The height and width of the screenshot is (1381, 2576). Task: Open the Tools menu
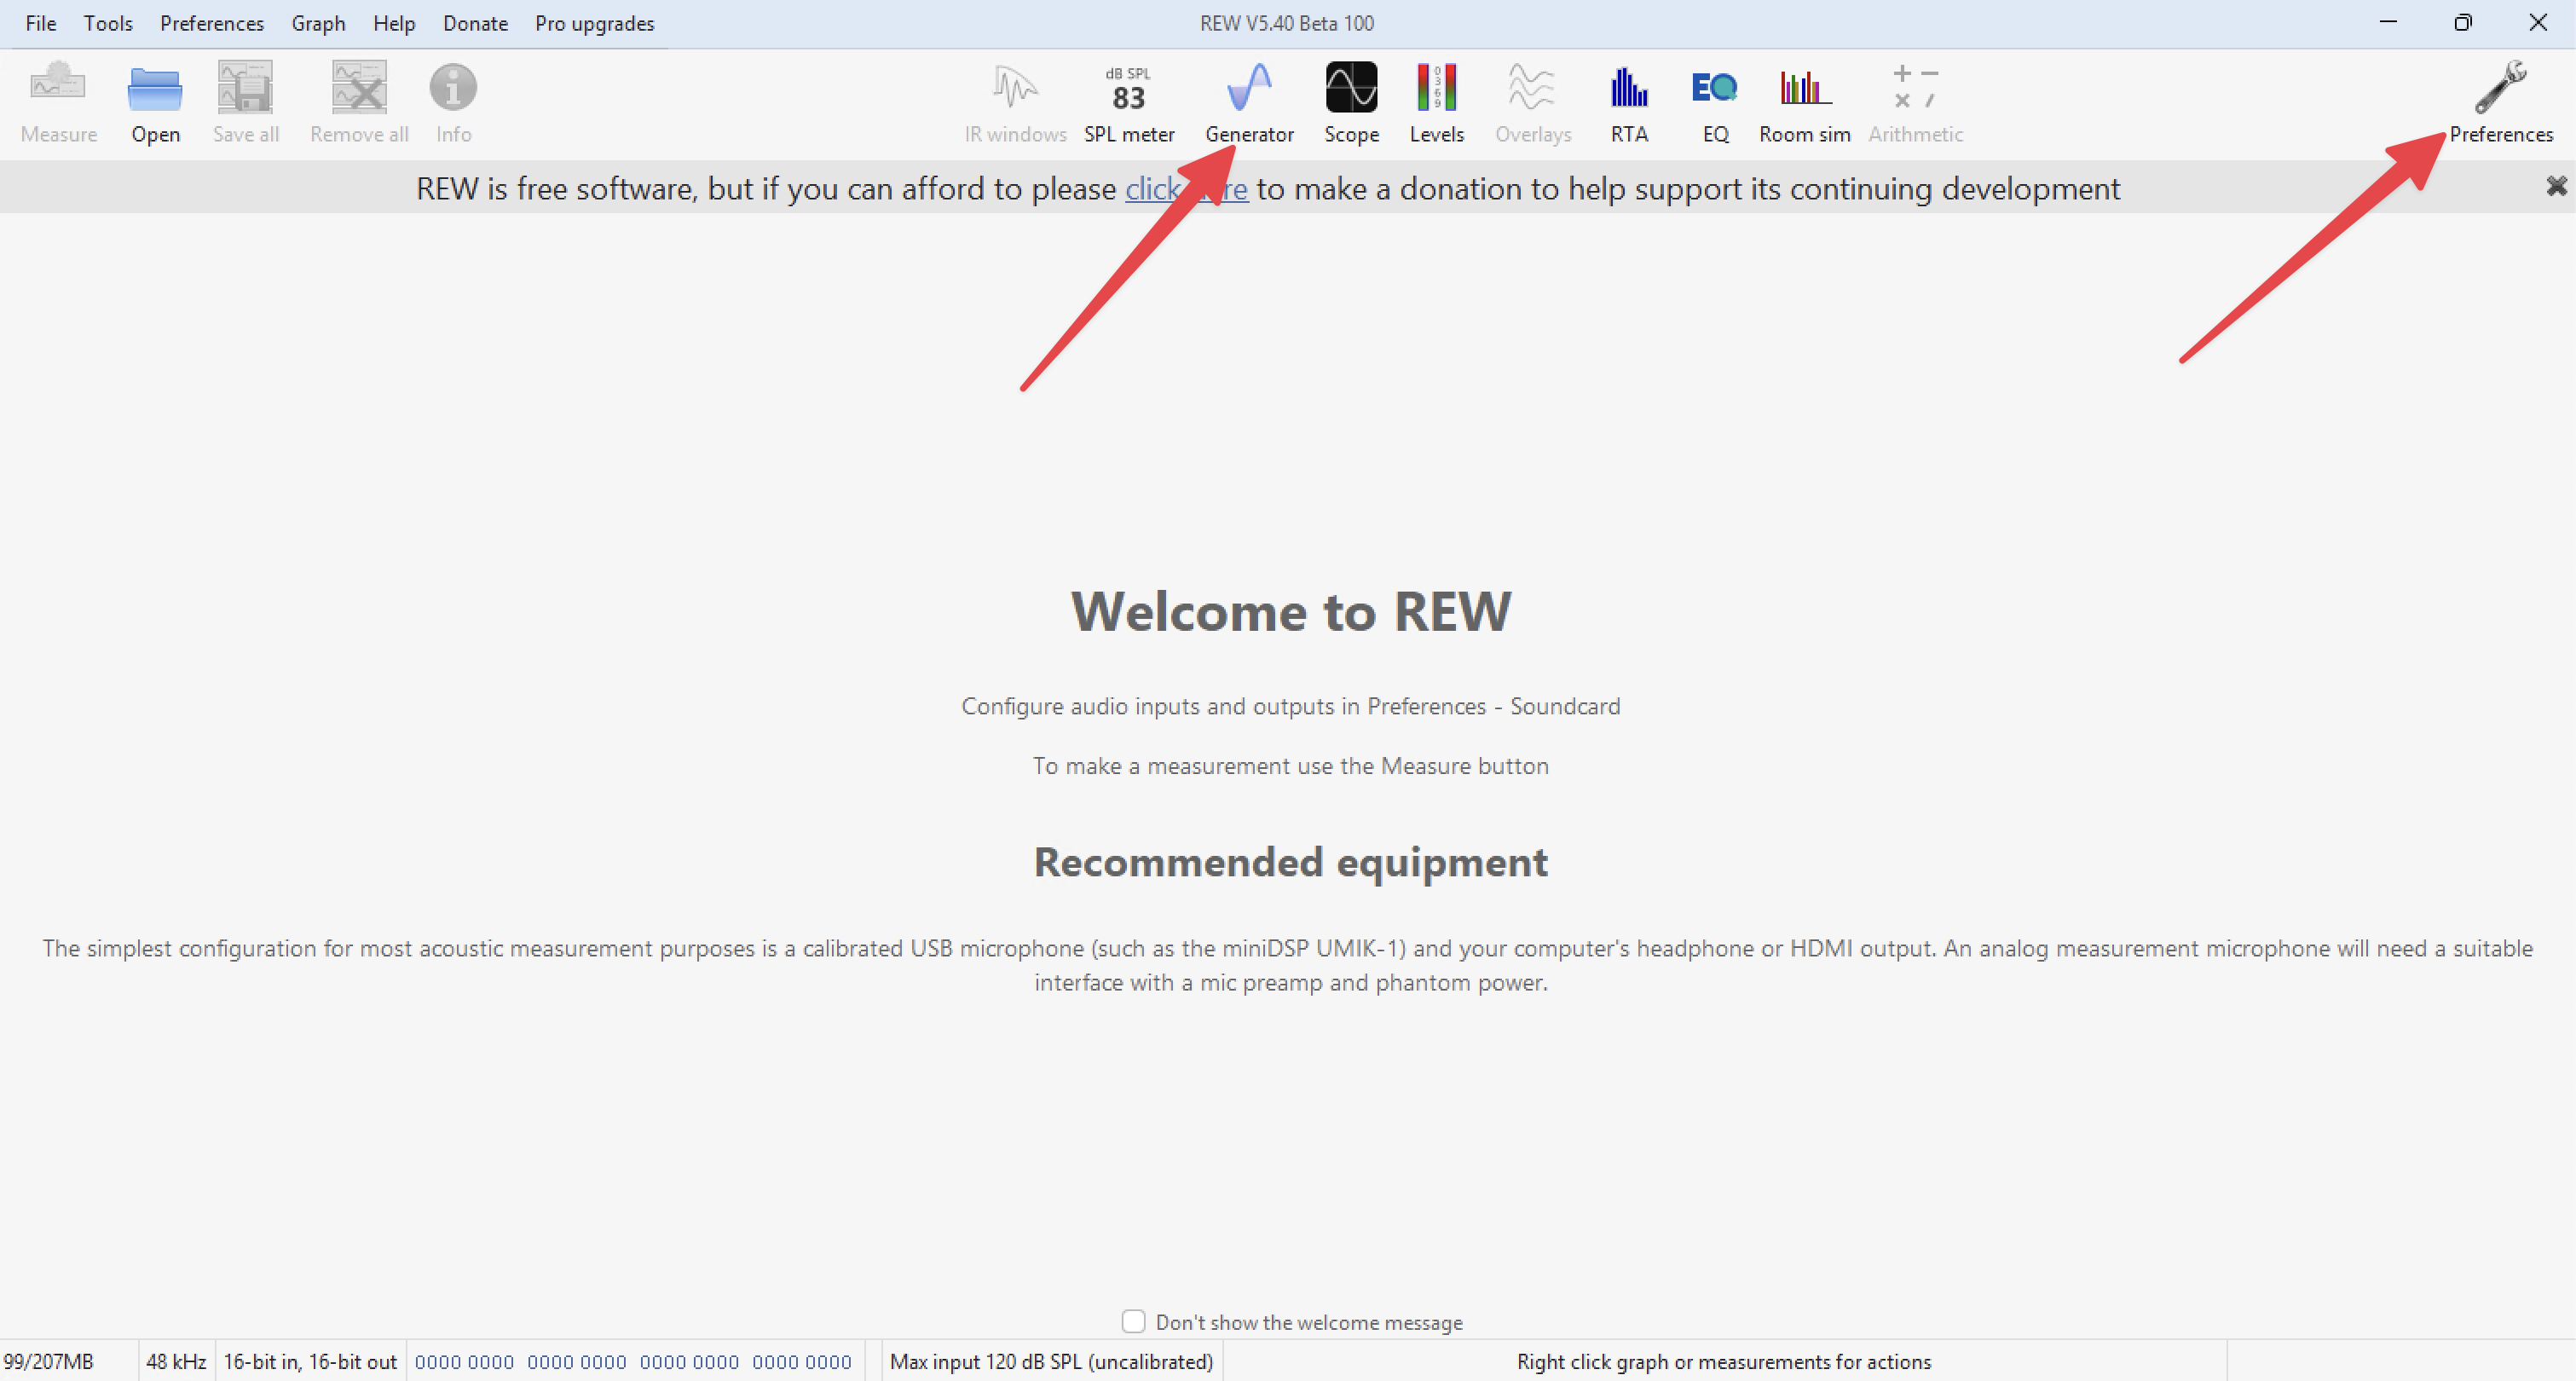point(108,23)
